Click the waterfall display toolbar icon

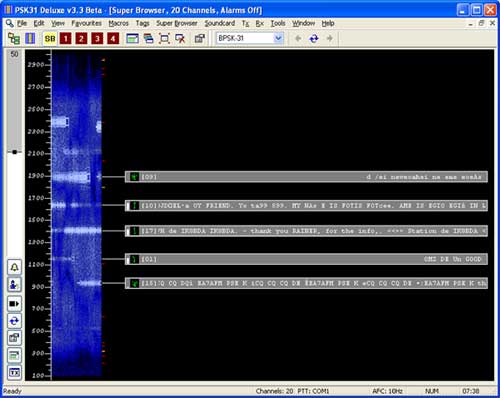(30, 39)
